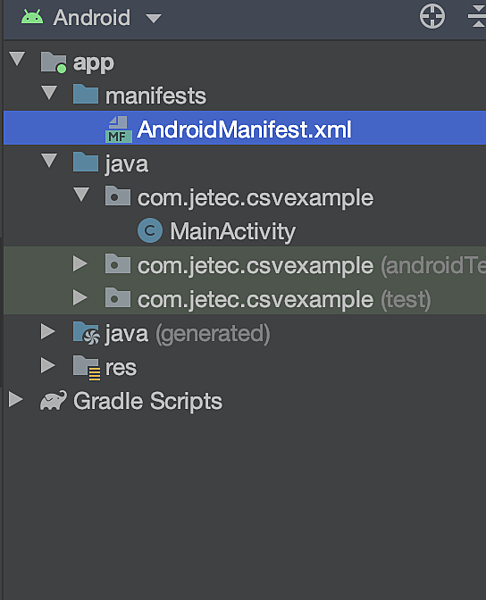The width and height of the screenshot is (486, 600).
Task: Click the Gradle Scripts elephant icon
Action: pyautogui.click(x=53, y=400)
